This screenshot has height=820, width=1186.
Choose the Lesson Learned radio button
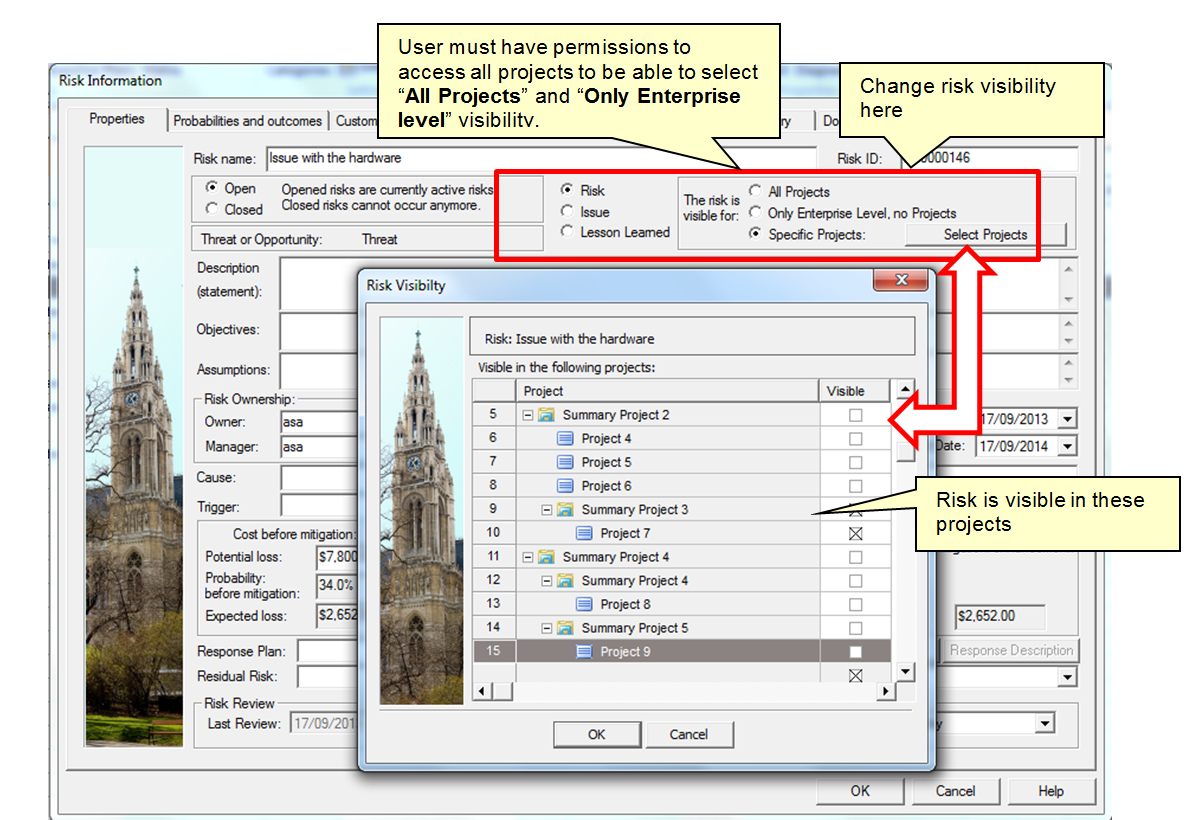click(x=567, y=231)
